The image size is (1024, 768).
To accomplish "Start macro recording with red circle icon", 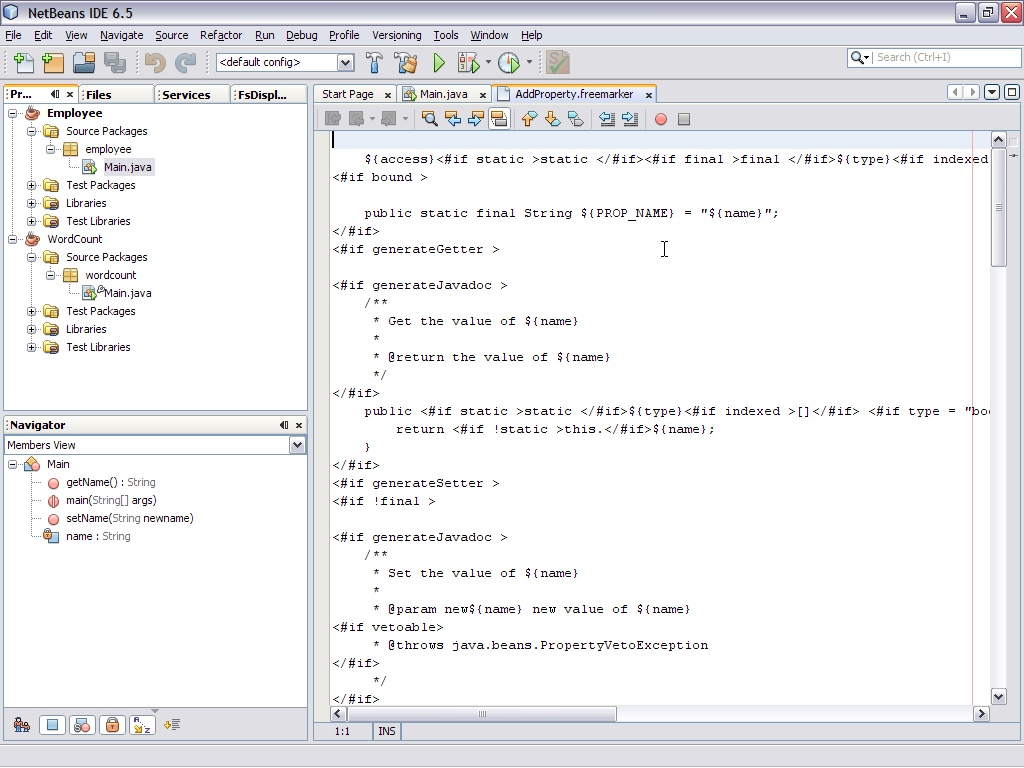I will click(x=661, y=119).
